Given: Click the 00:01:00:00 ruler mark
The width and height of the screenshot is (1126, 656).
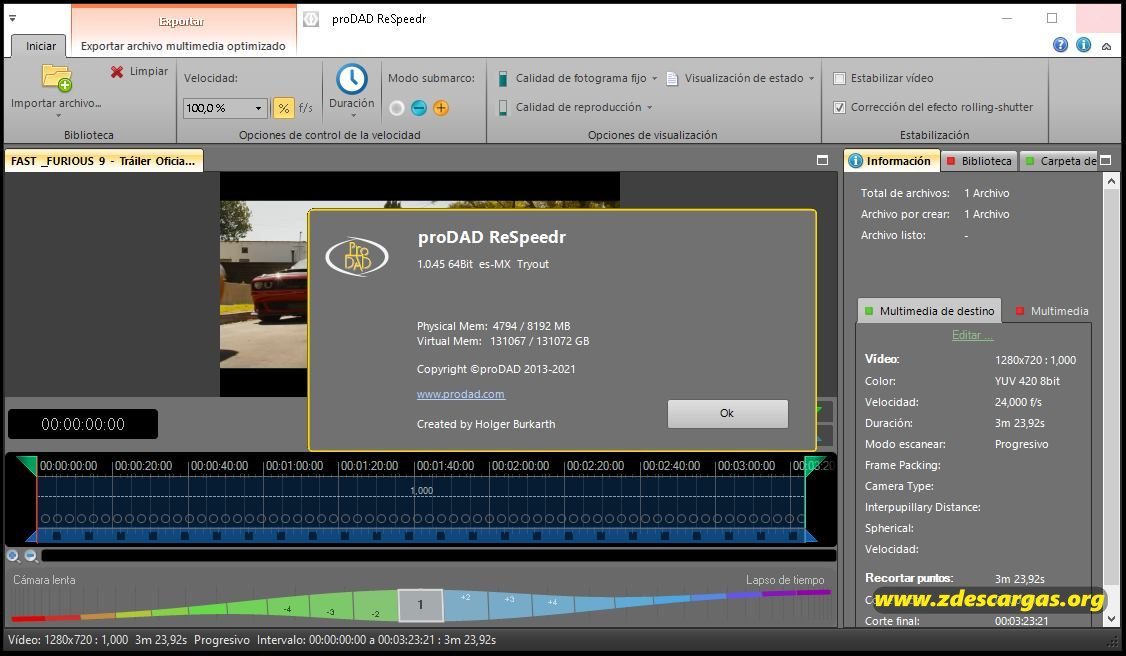Looking at the screenshot, I should tap(294, 466).
